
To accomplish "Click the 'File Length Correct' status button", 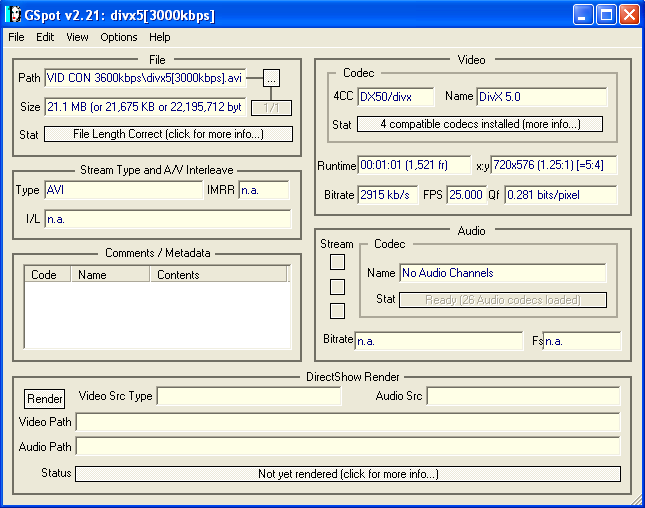I will [x=169, y=134].
